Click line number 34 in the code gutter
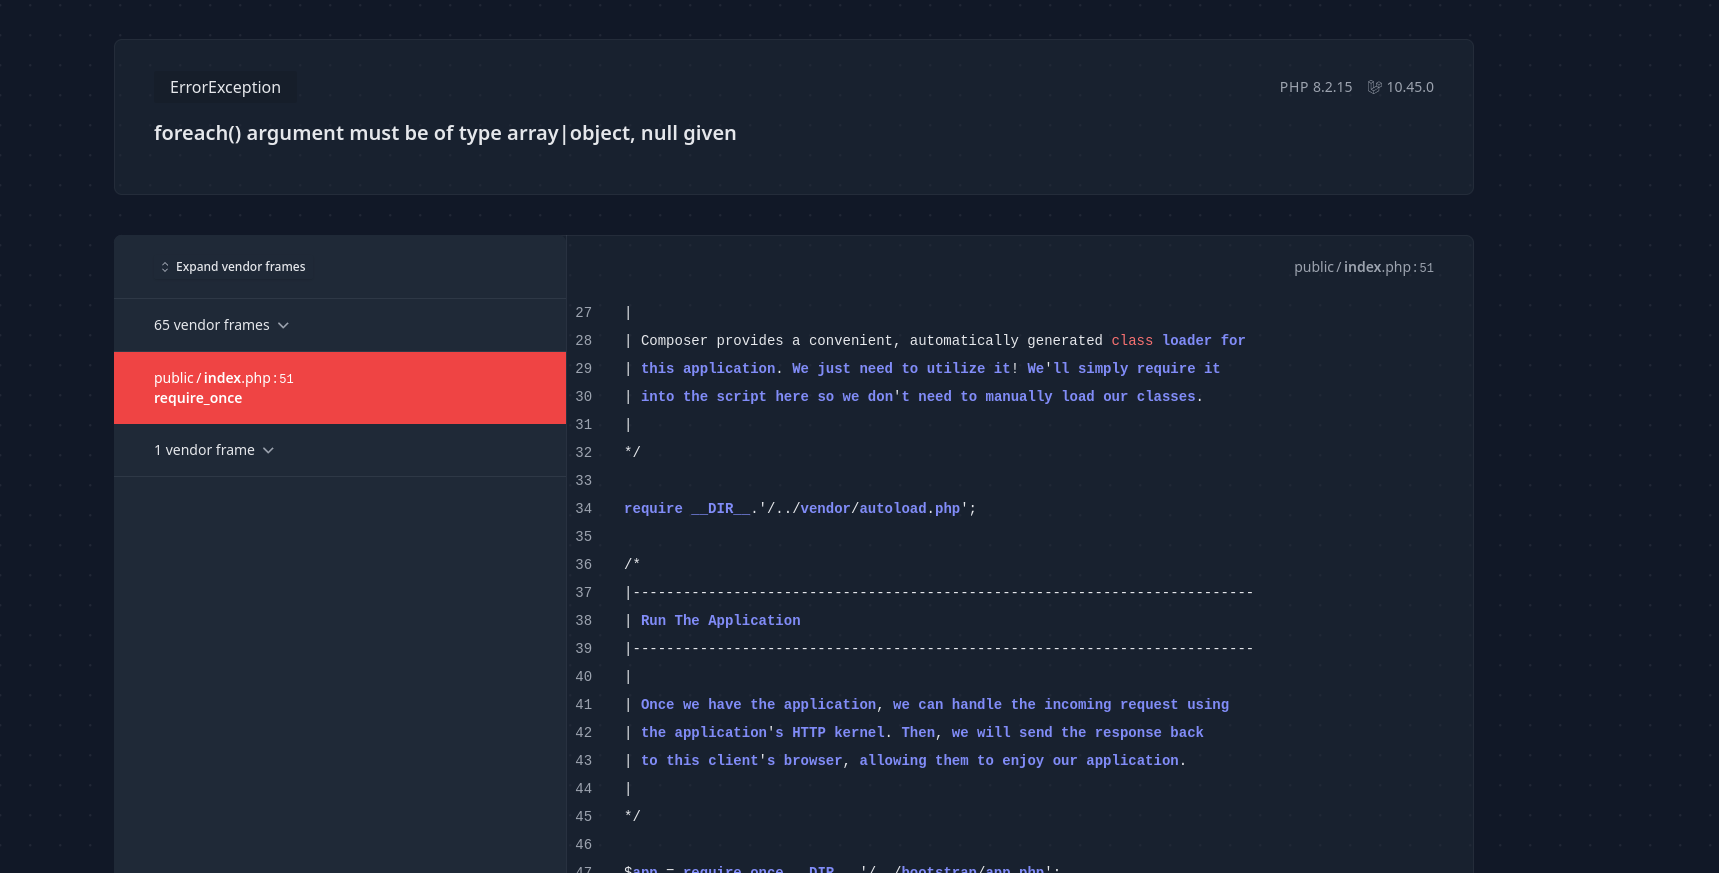1719x873 pixels. pos(584,509)
